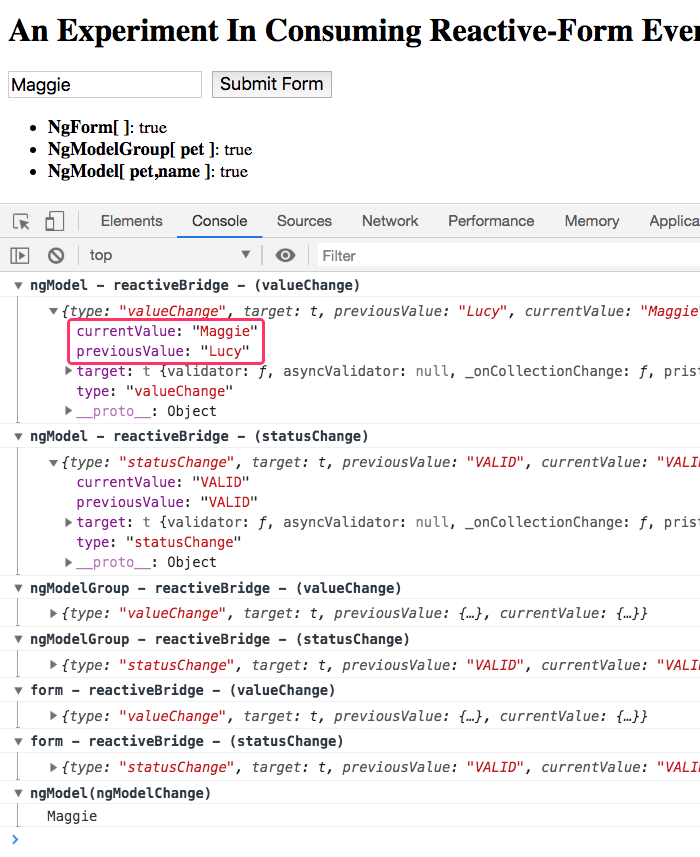Toggle the live expression eye icon
This screenshot has height=857, width=700.
tap(285, 255)
